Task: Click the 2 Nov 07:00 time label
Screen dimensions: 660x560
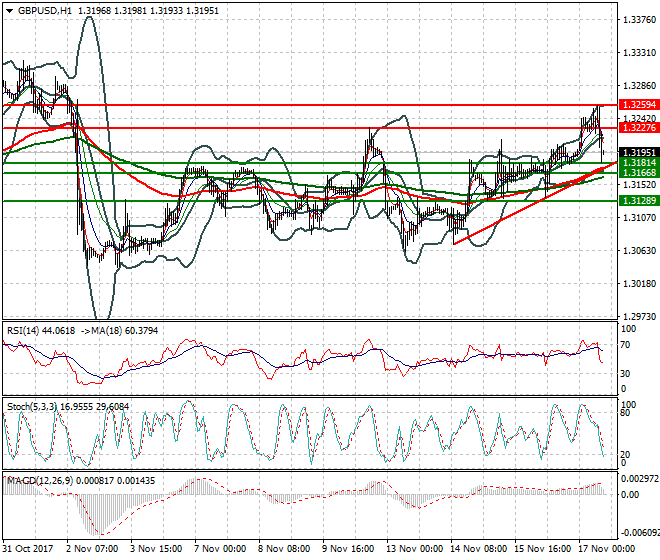Action: 92,549
